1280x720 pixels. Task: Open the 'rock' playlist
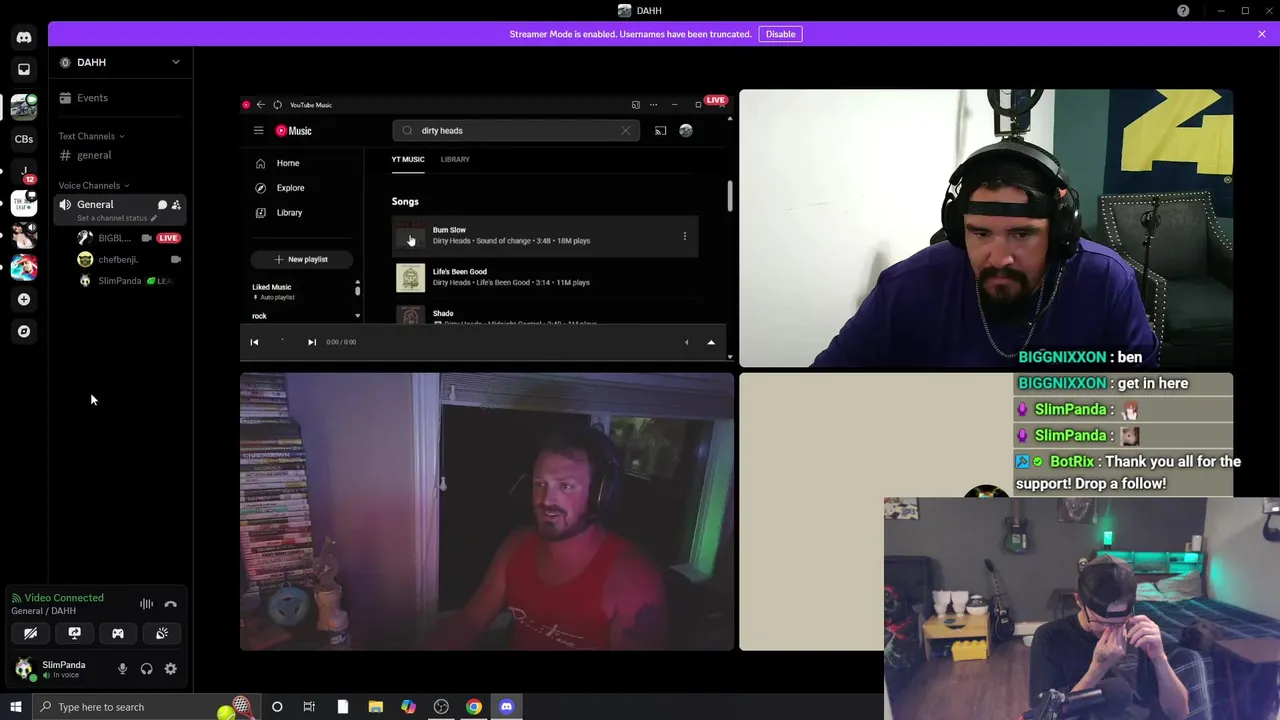click(x=260, y=316)
